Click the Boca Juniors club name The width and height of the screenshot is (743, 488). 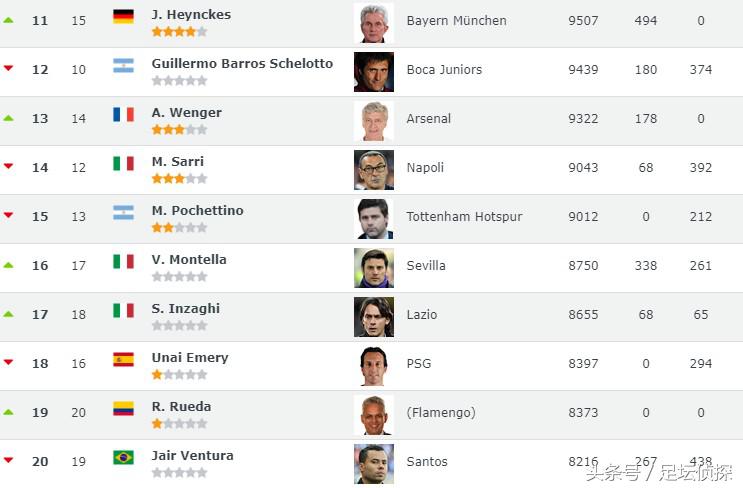(444, 70)
